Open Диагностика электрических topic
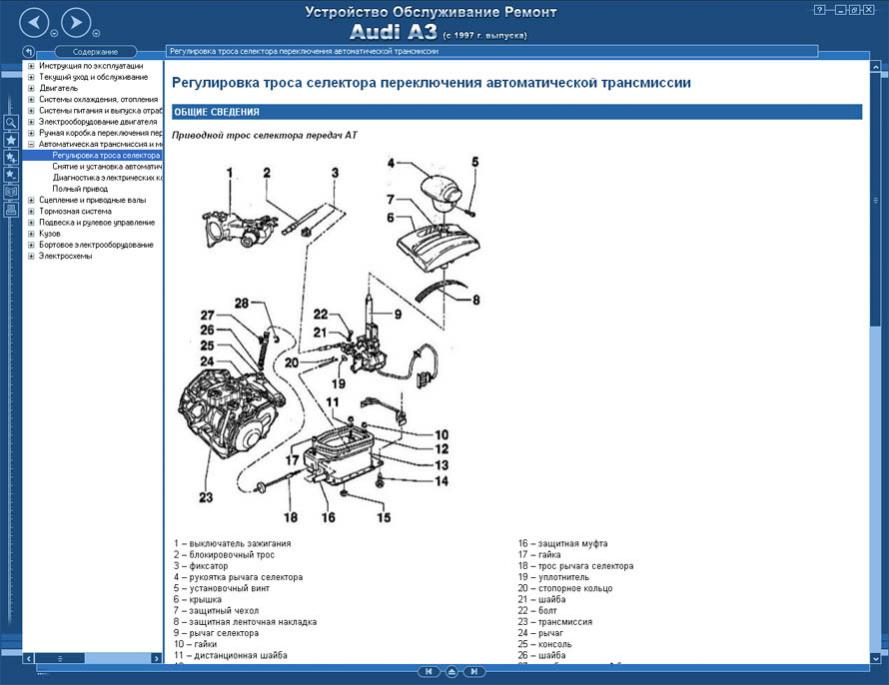Image resolution: width=889 pixels, height=685 pixels. click(107, 177)
